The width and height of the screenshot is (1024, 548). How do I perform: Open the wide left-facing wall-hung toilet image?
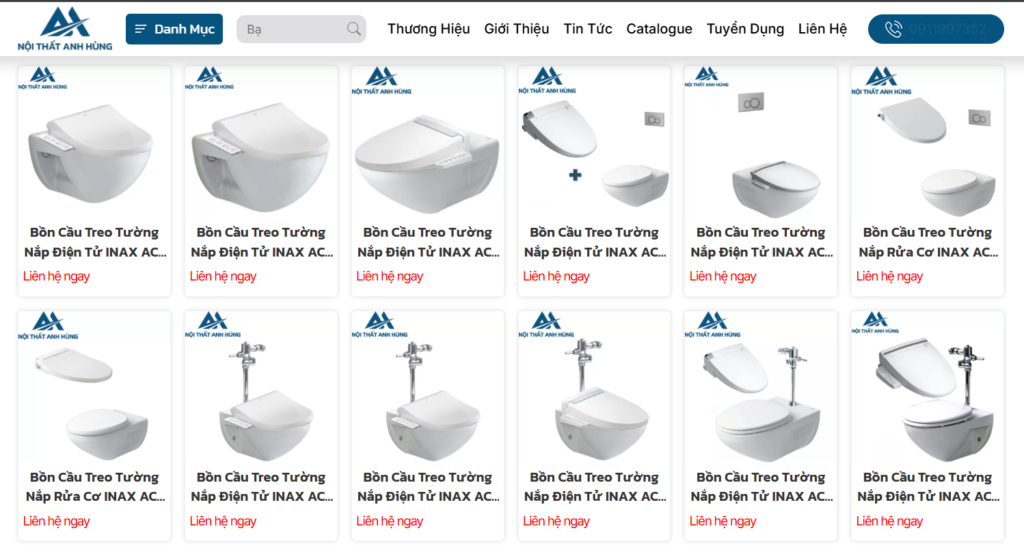(428, 144)
